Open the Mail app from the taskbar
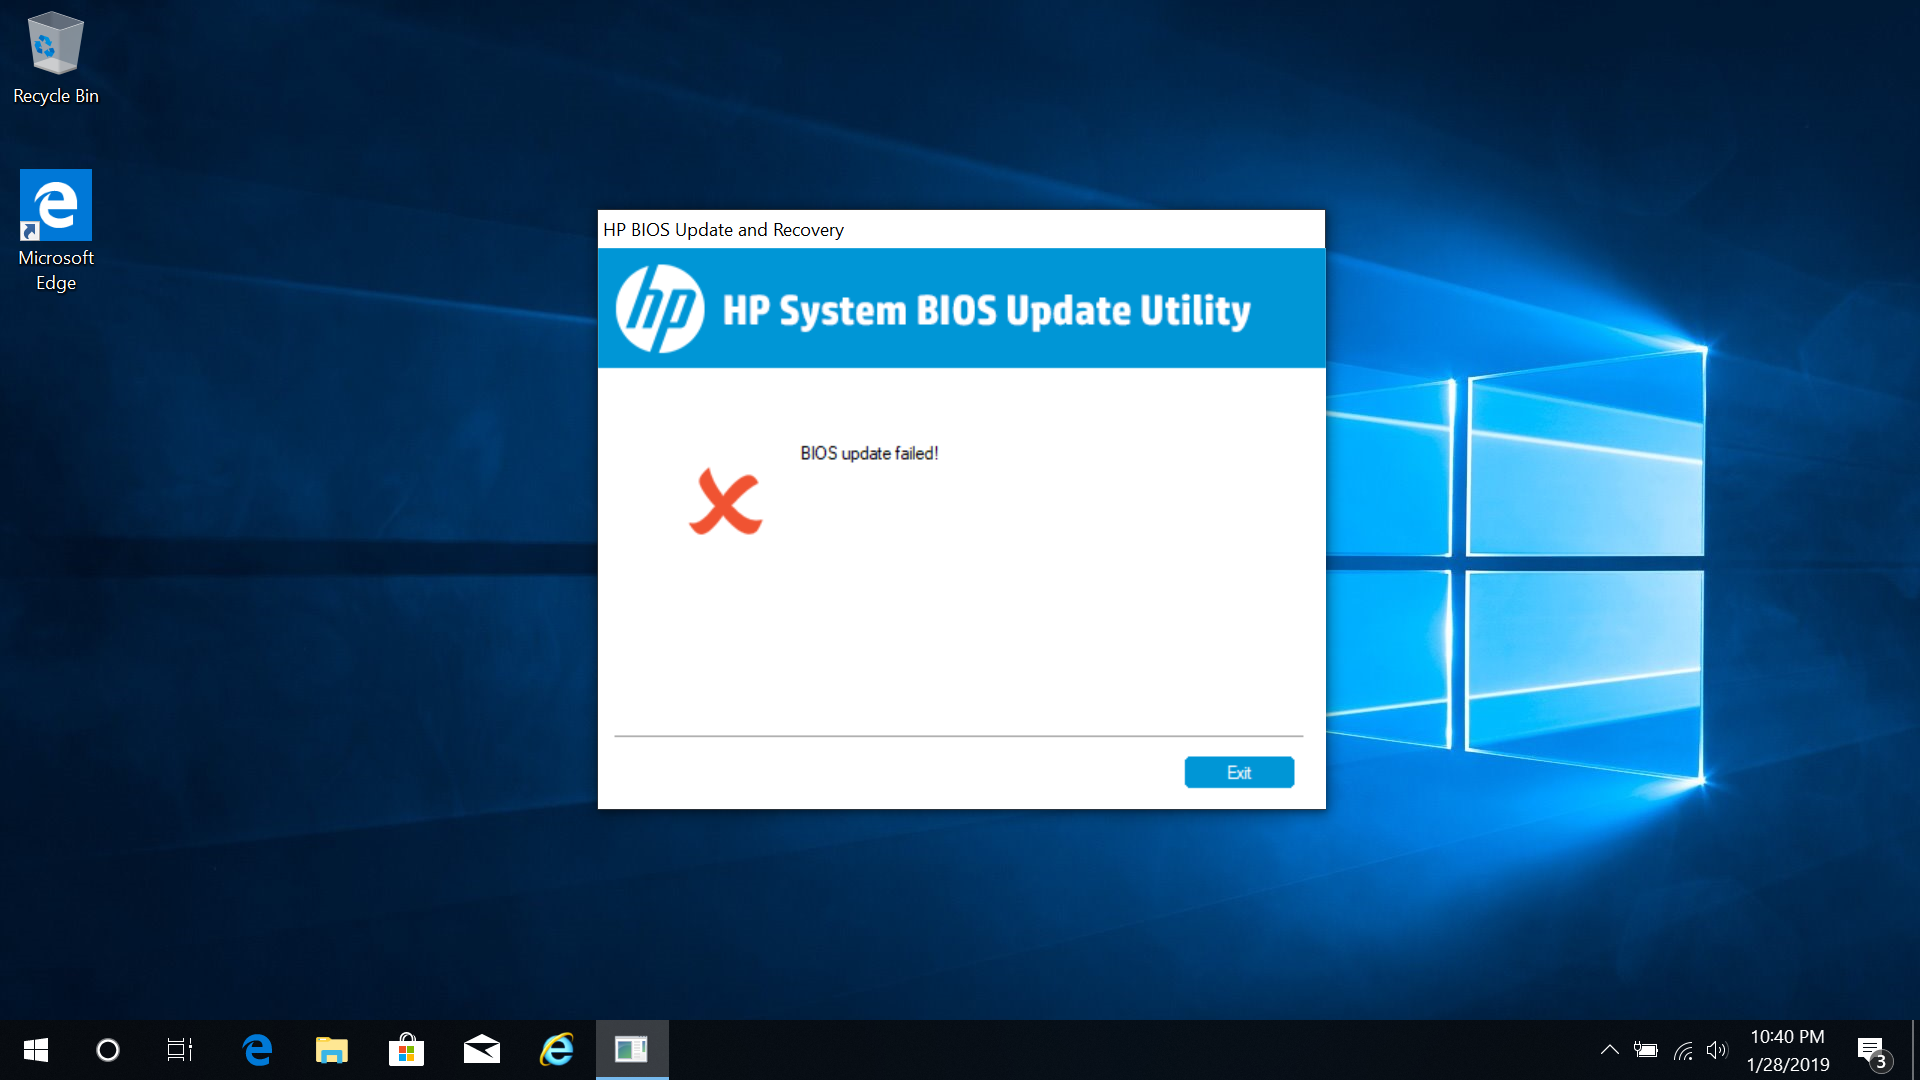Screen dimensions: 1920x1080 coord(481,1049)
